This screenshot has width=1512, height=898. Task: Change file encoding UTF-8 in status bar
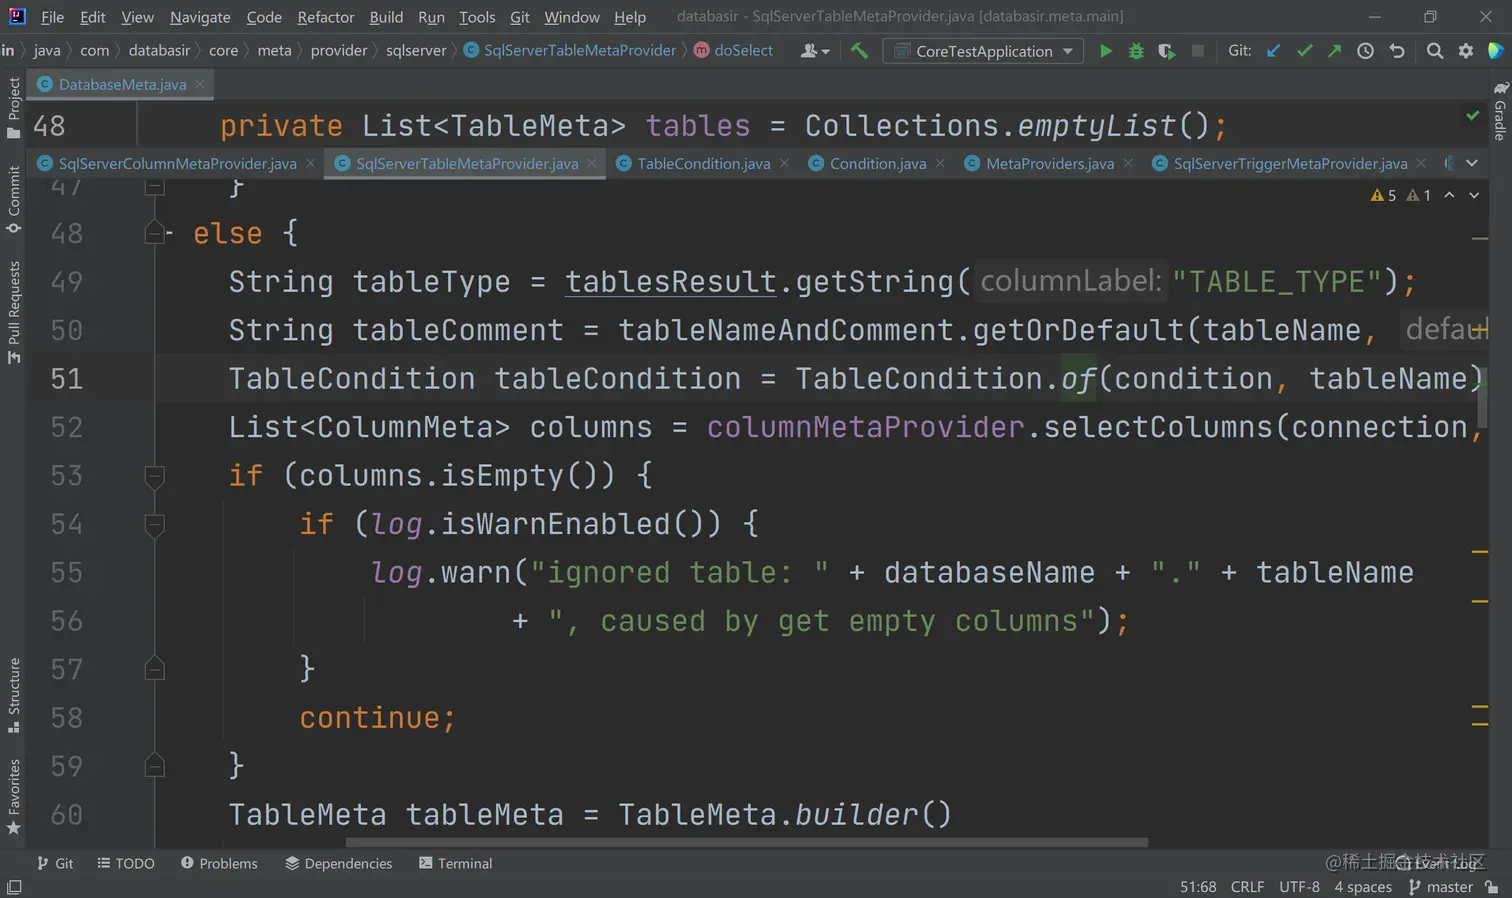pos(1299,887)
